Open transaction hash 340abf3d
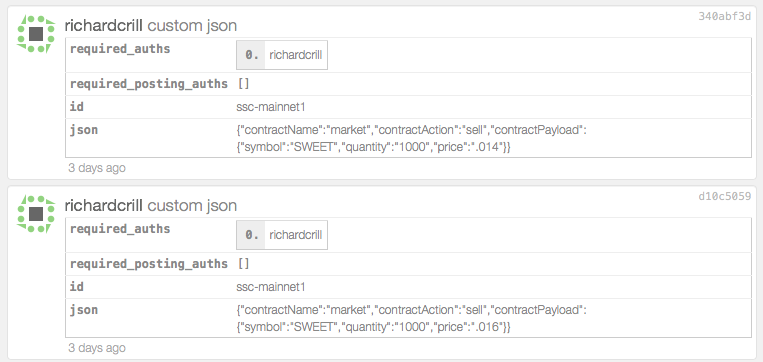763x362 pixels. [x=725, y=16]
